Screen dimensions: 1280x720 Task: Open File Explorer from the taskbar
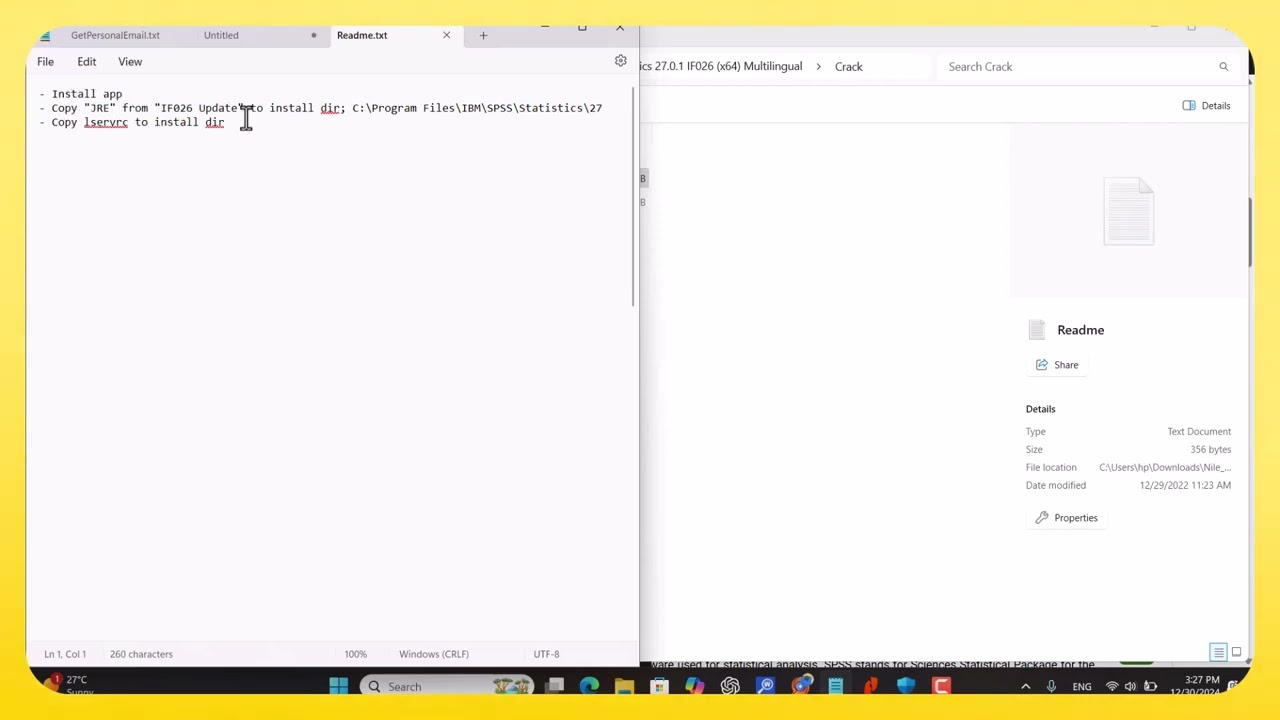point(624,686)
